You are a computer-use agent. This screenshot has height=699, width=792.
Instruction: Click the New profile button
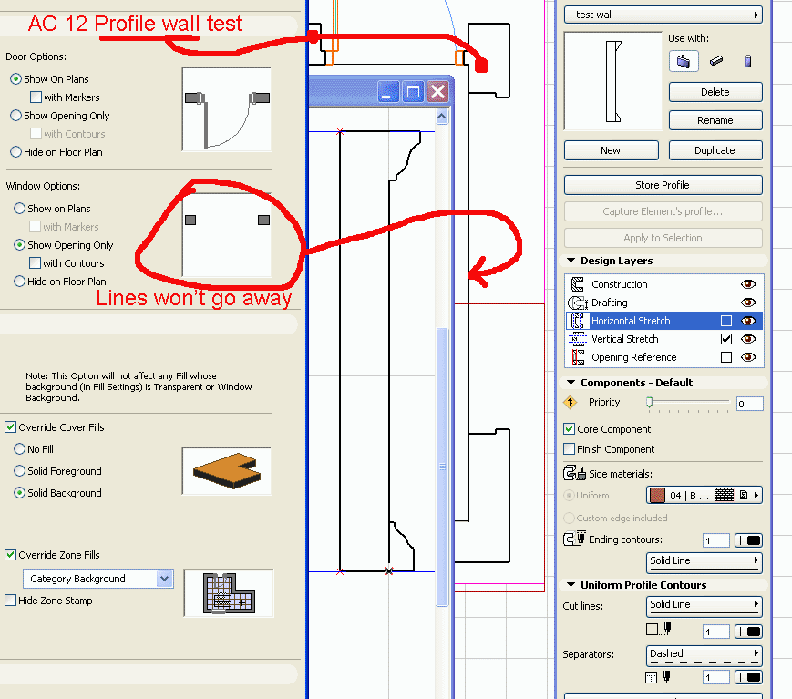point(611,151)
